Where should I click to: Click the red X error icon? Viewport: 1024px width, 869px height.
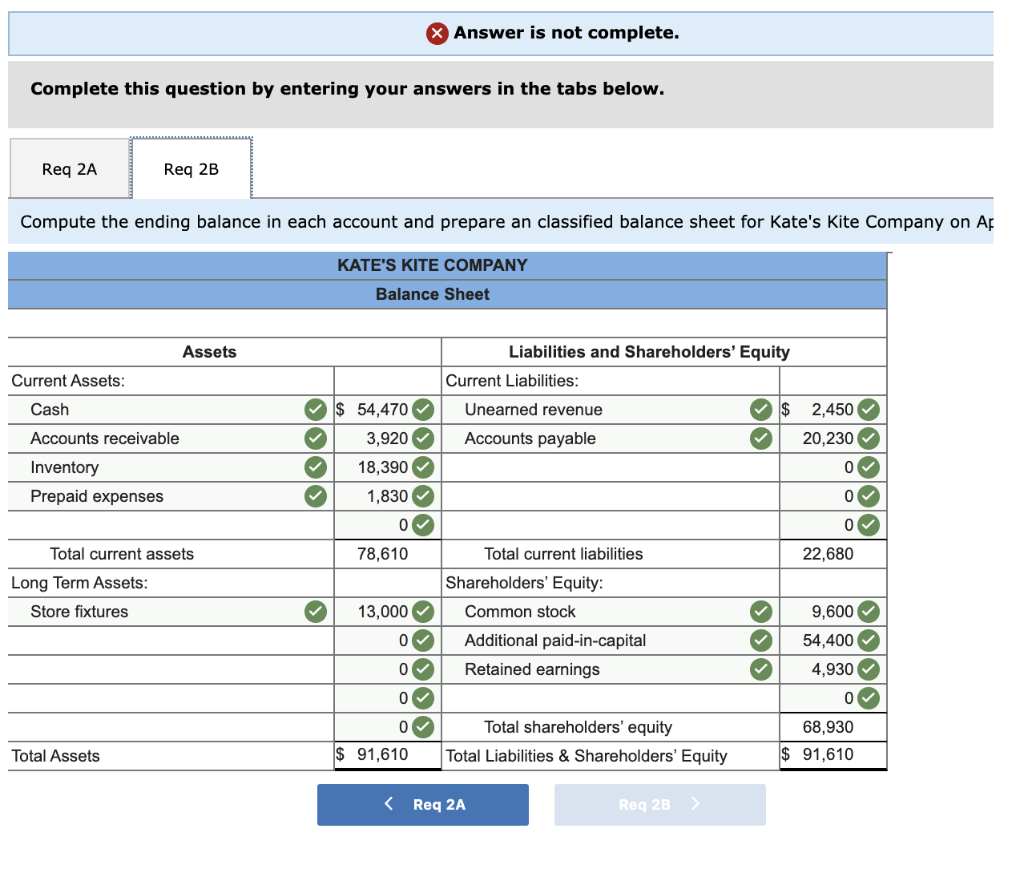tap(437, 33)
